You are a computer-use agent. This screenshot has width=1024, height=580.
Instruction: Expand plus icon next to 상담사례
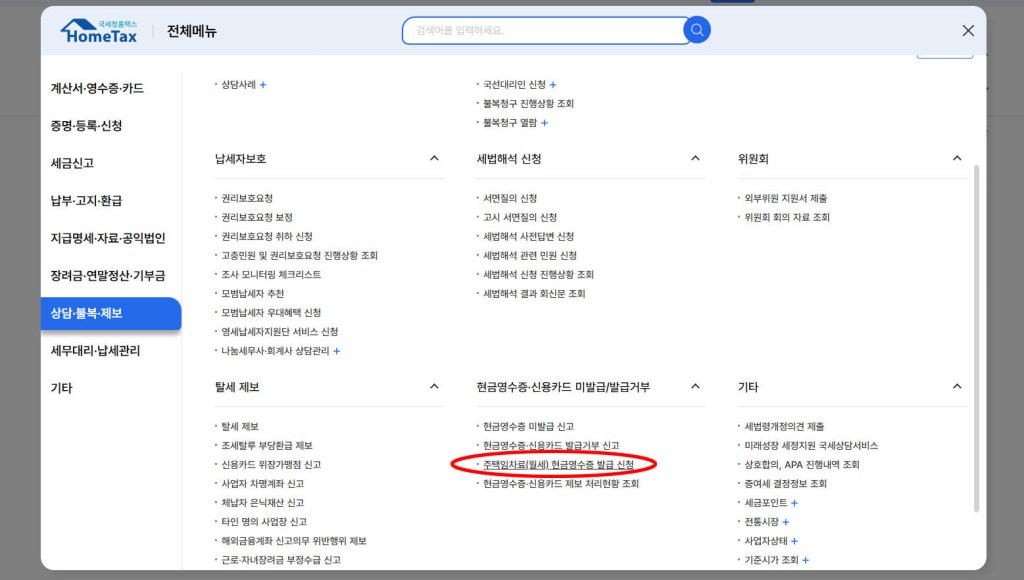[263, 85]
